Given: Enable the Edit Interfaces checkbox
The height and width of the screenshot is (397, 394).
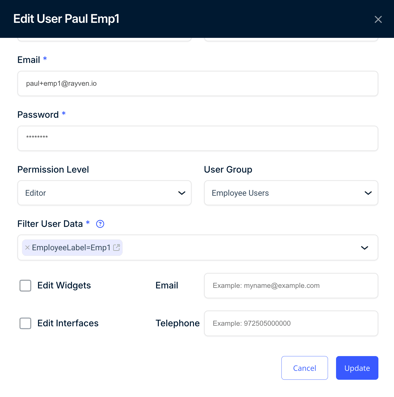Looking at the screenshot, I should [x=25, y=323].
